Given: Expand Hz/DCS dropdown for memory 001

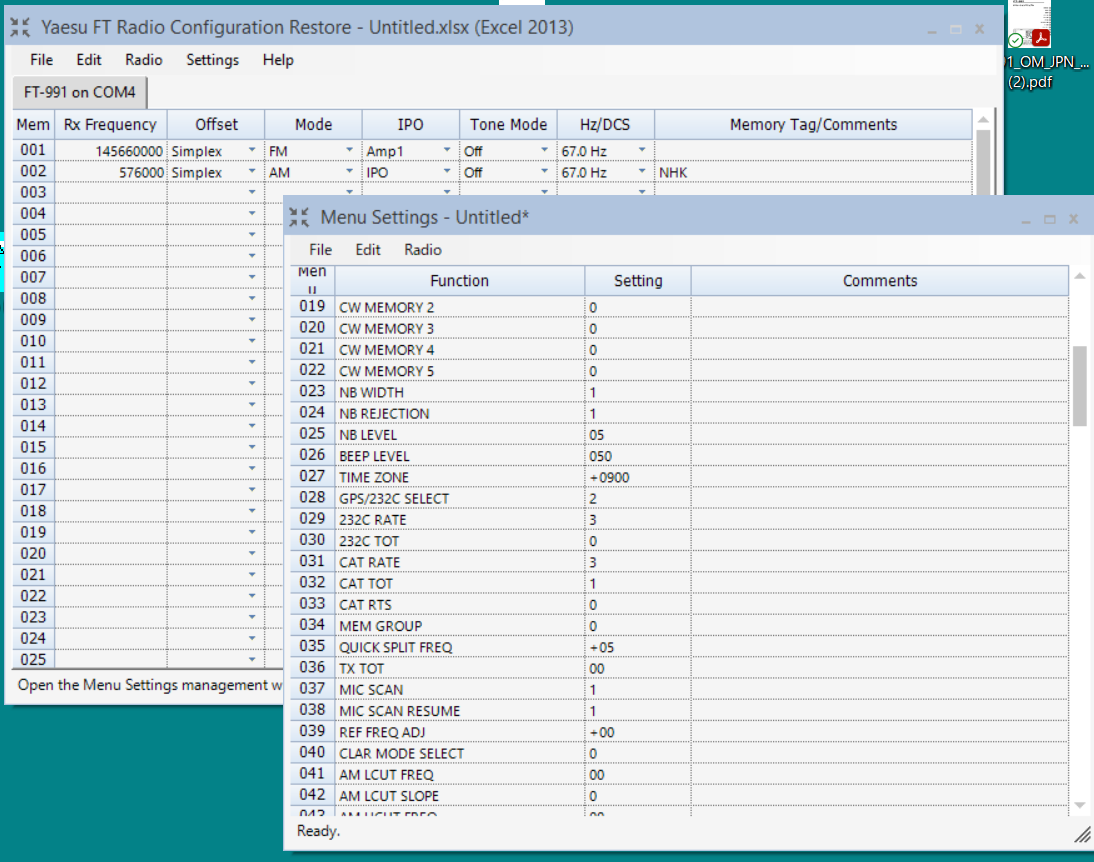Looking at the screenshot, I should pyautogui.click(x=642, y=151).
